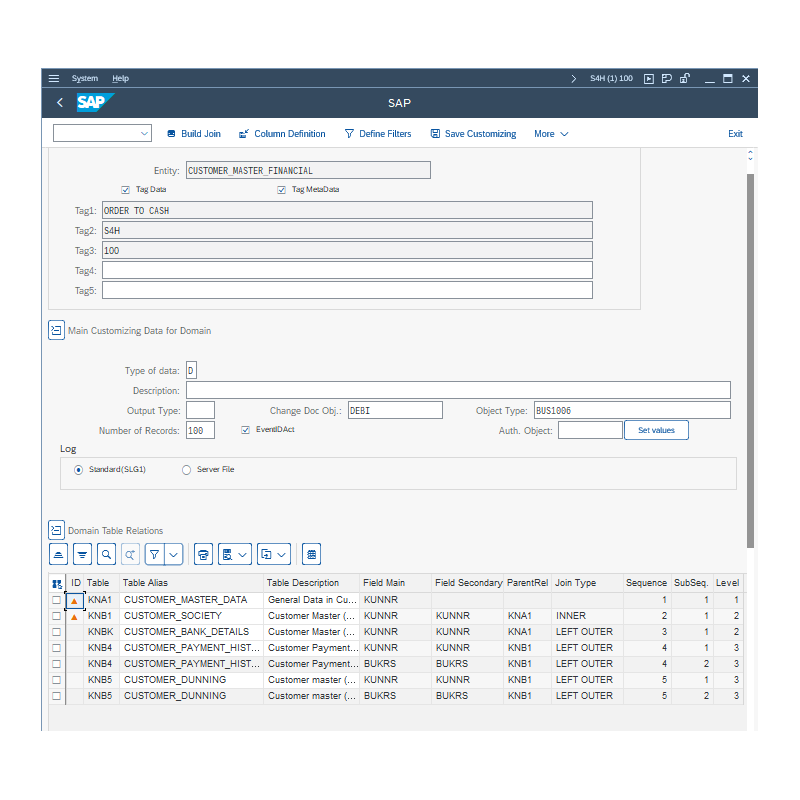Image resolution: width=800 pixels, height=800 pixels.
Task: Open the SAP hamburger menu icon
Action: point(54,79)
